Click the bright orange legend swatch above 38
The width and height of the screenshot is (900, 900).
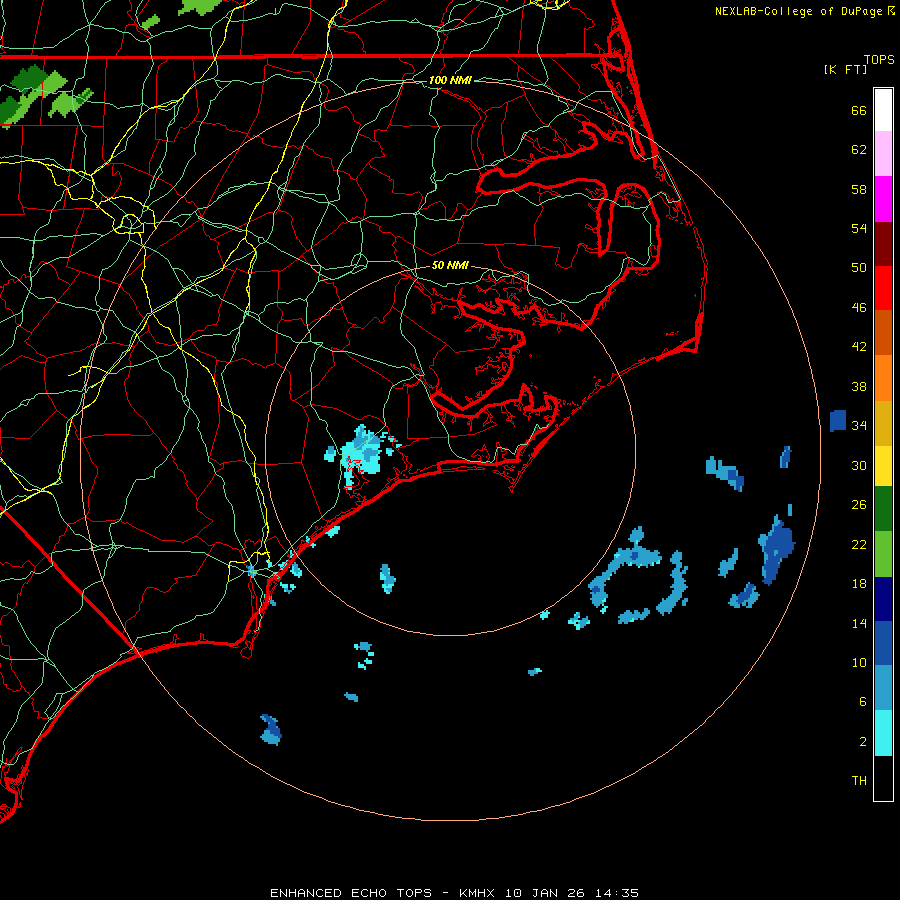[883, 378]
